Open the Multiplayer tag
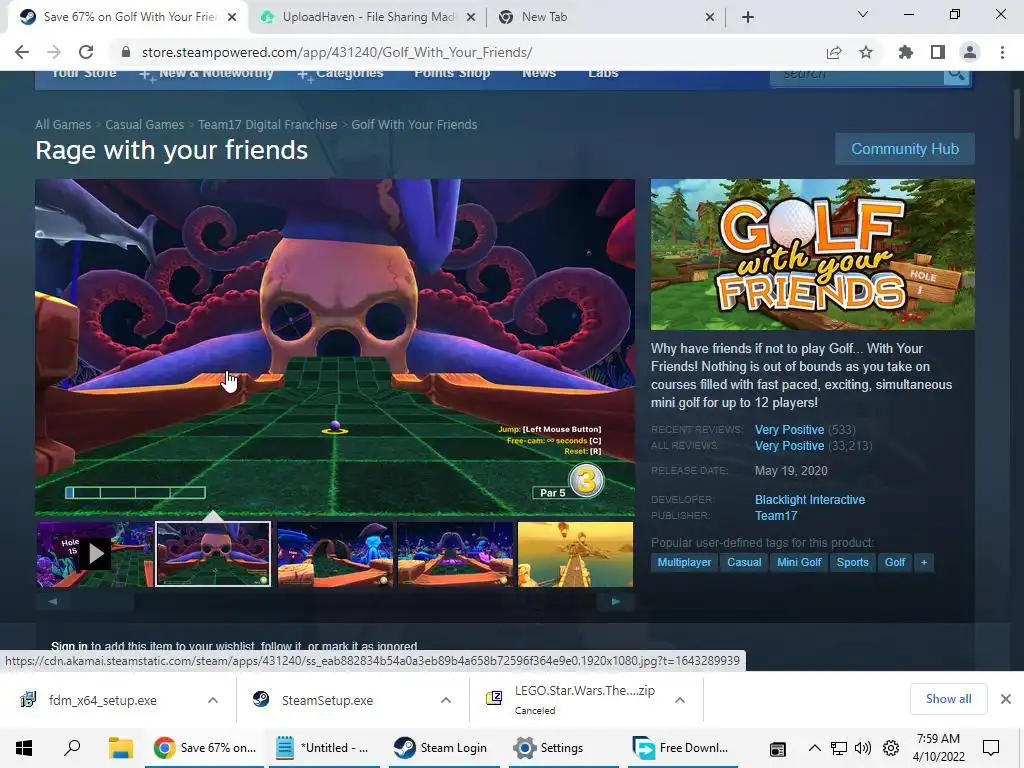This screenshot has height=768, width=1024. click(684, 562)
